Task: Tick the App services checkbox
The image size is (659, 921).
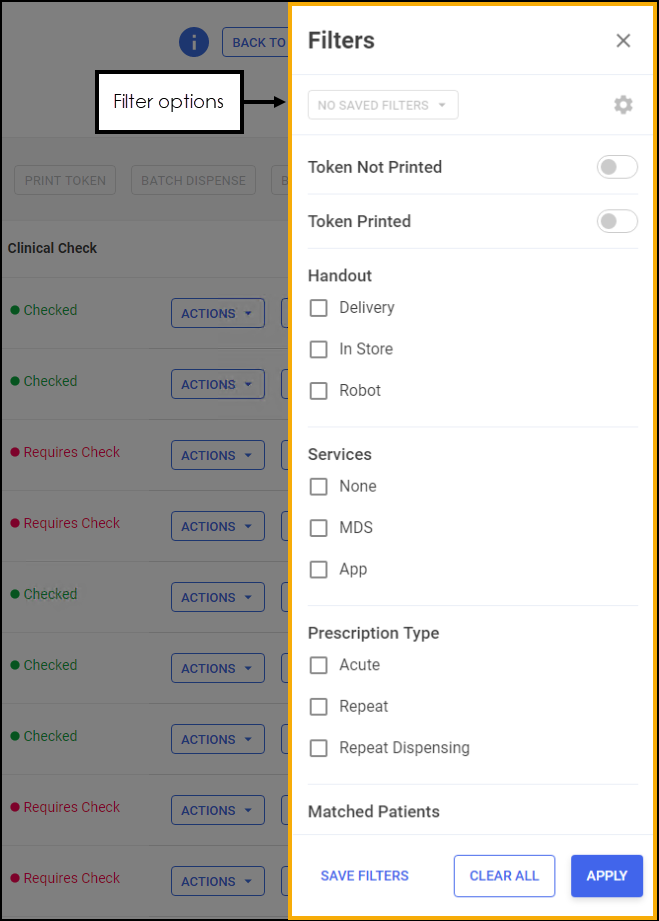Action: point(319,569)
